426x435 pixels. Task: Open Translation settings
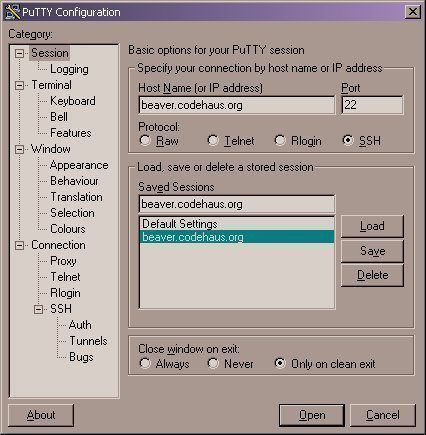point(76,197)
